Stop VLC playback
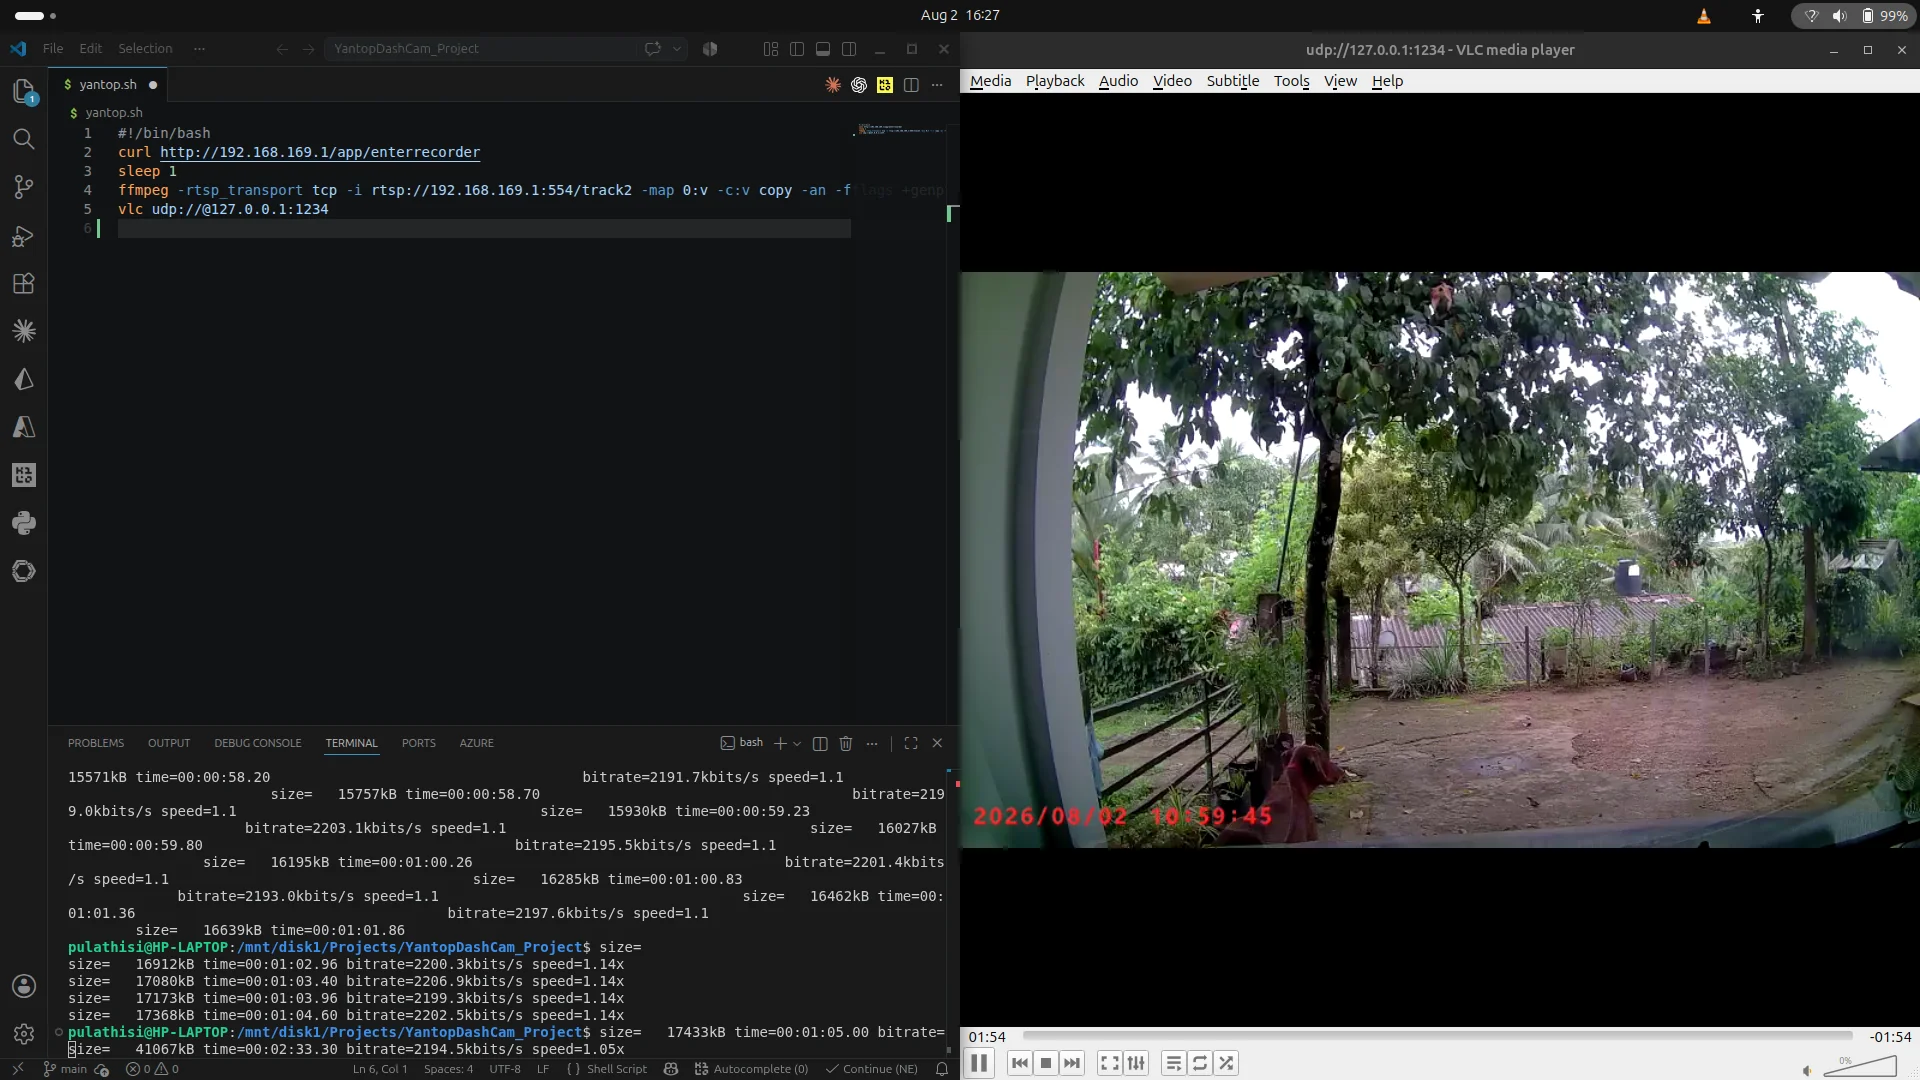The image size is (1920, 1080). click(1046, 1063)
